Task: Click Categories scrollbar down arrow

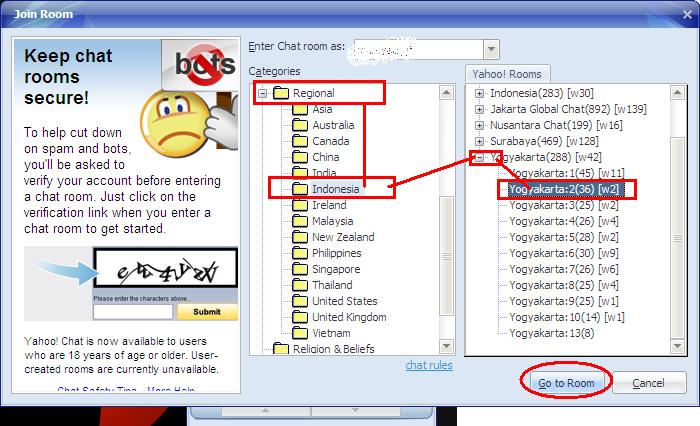Action: click(447, 346)
